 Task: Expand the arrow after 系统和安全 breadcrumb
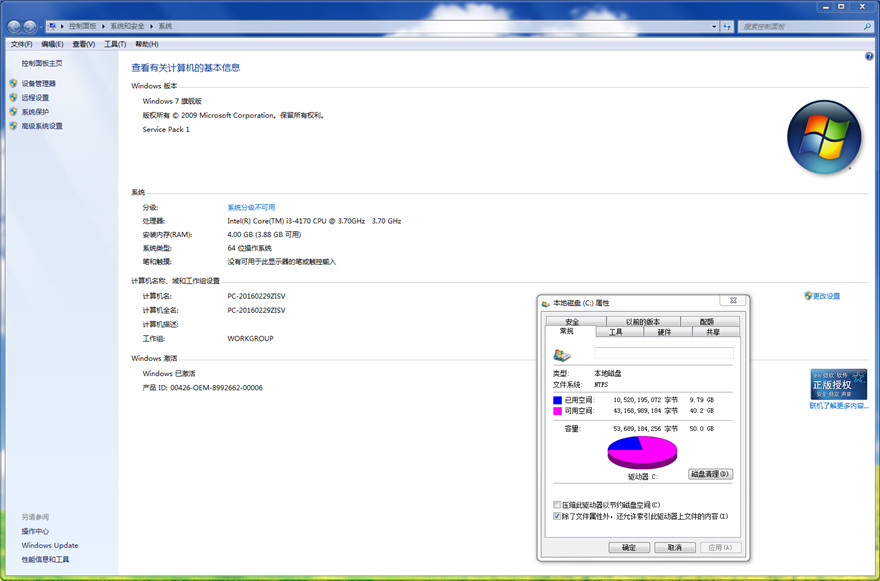click(x=152, y=26)
